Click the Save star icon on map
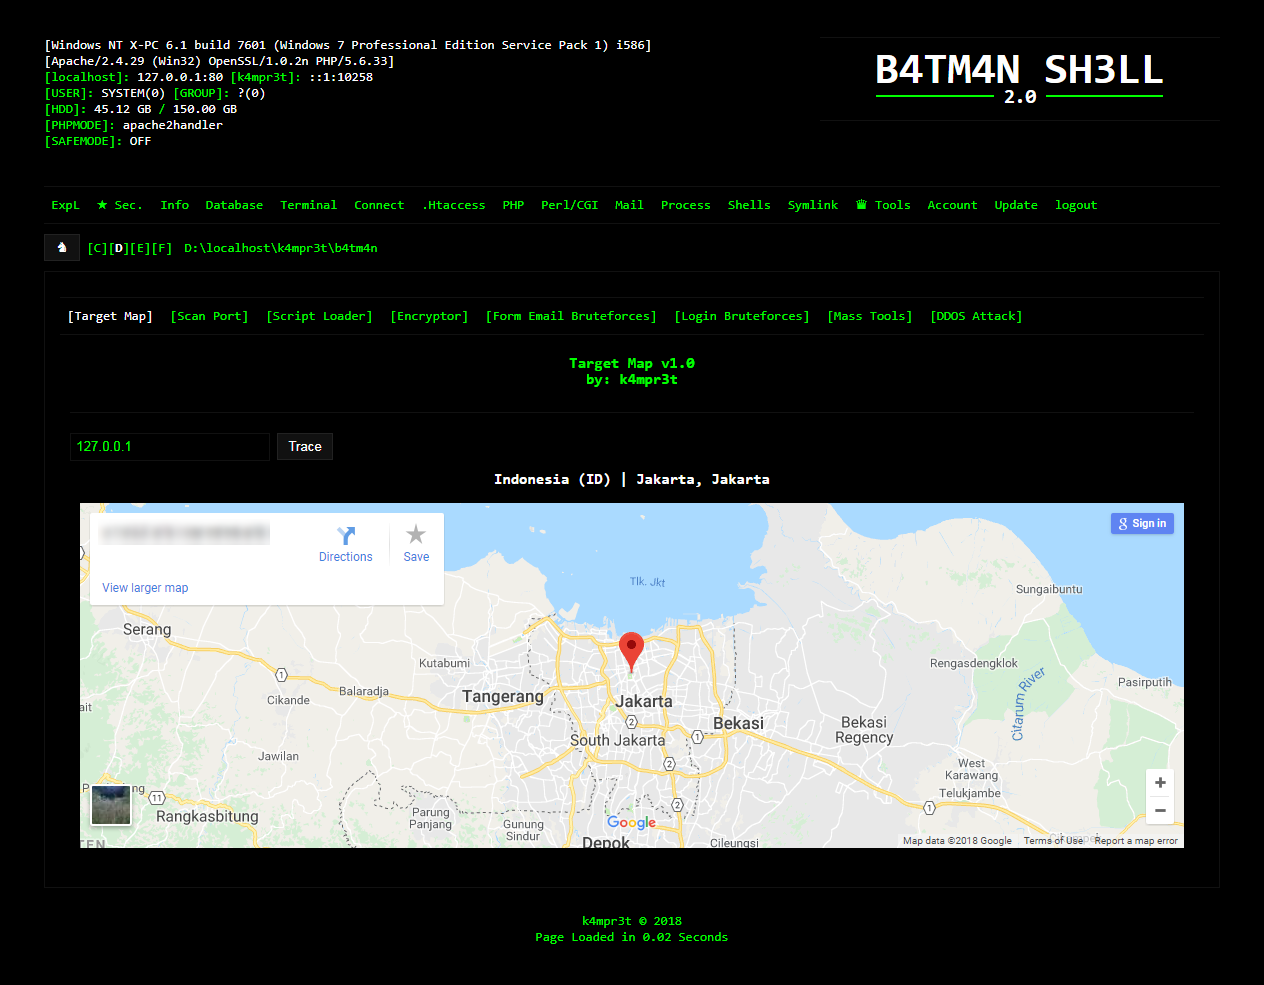Image resolution: width=1264 pixels, height=985 pixels. pyautogui.click(x=416, y=535)
